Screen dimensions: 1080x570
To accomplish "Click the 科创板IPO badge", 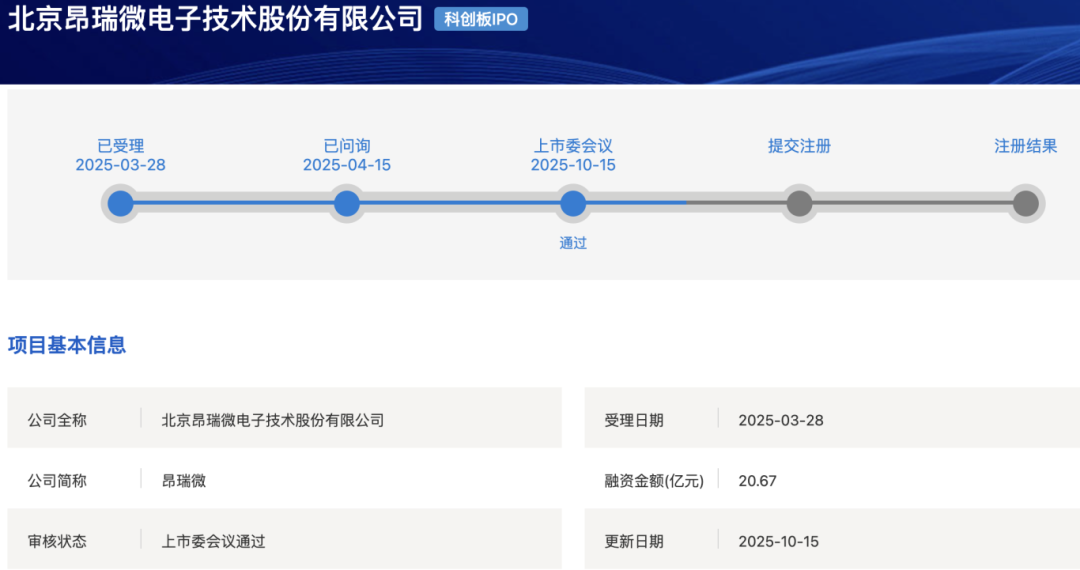I will tap(481, 19).
